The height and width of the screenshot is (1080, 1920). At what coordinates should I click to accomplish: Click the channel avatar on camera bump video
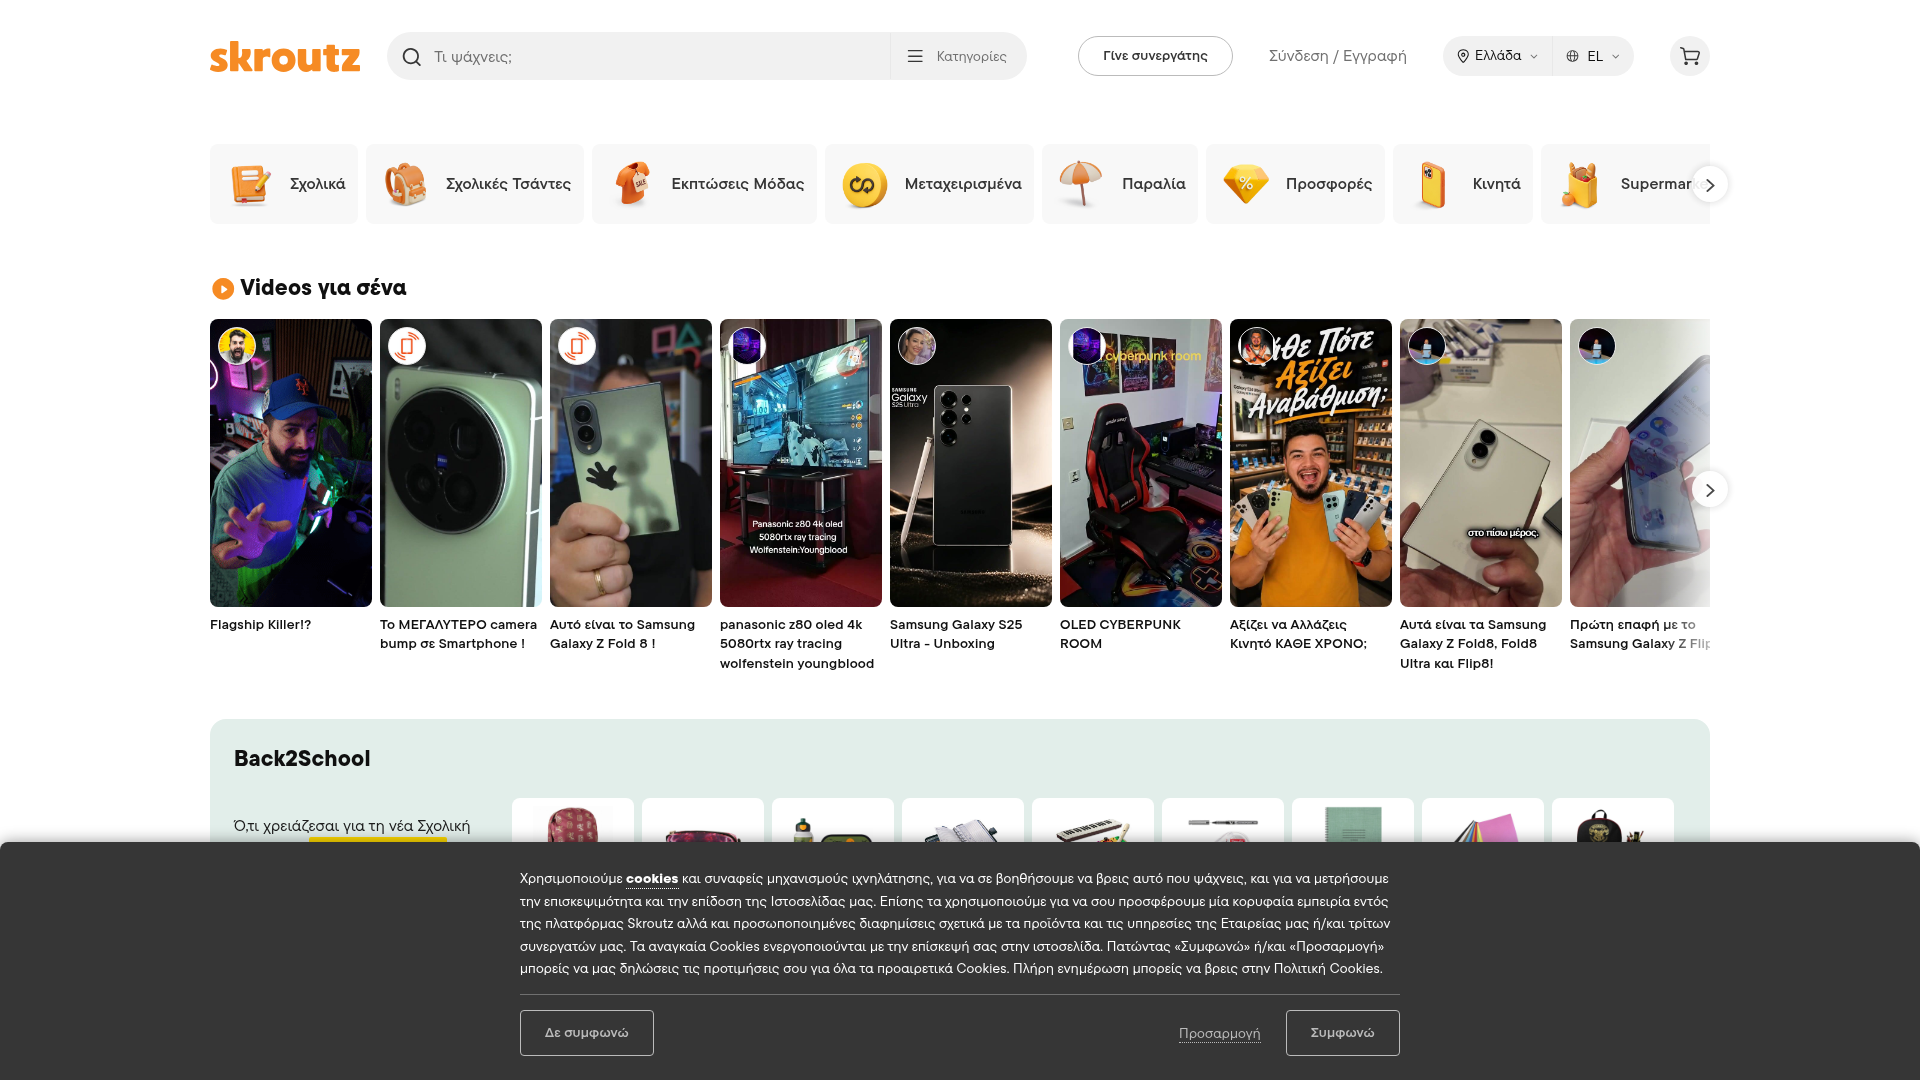pyautogui.click(x=407, y=346)
